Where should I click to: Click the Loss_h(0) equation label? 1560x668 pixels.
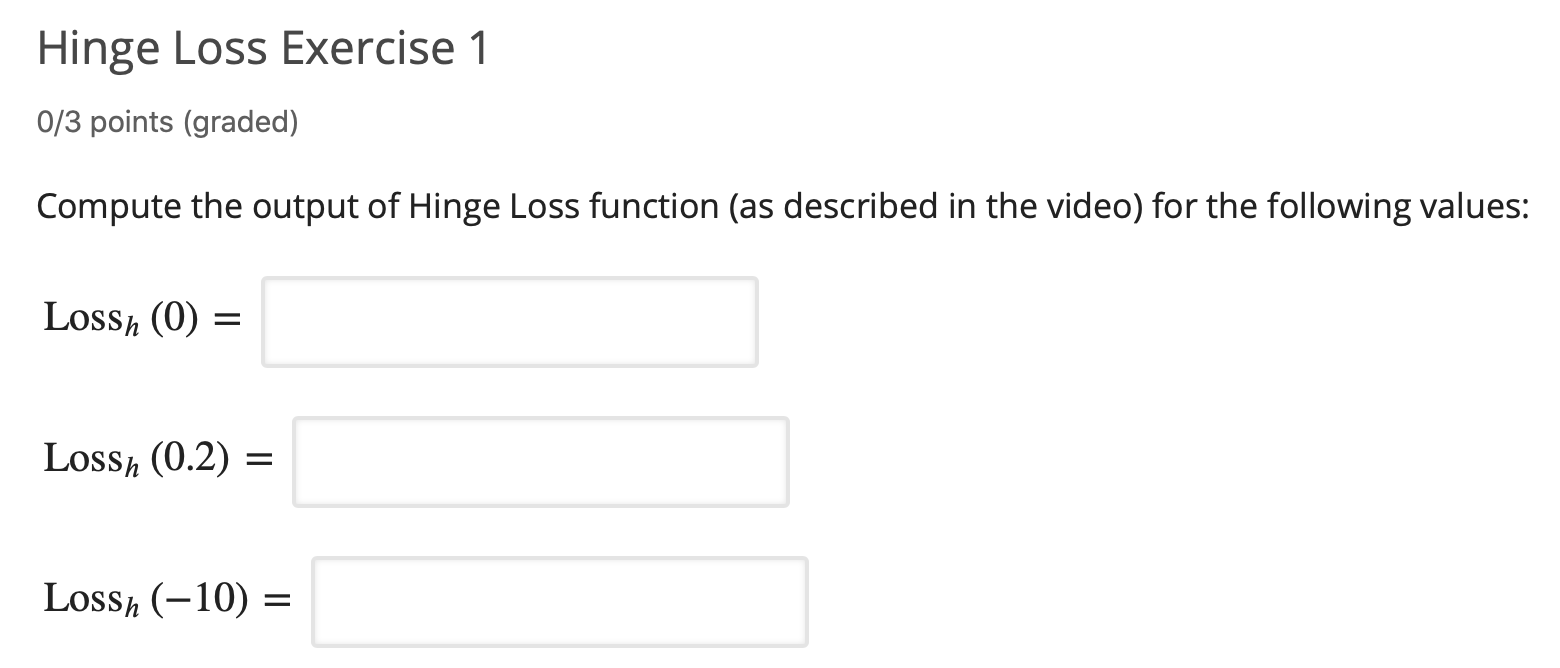point(120,320)
